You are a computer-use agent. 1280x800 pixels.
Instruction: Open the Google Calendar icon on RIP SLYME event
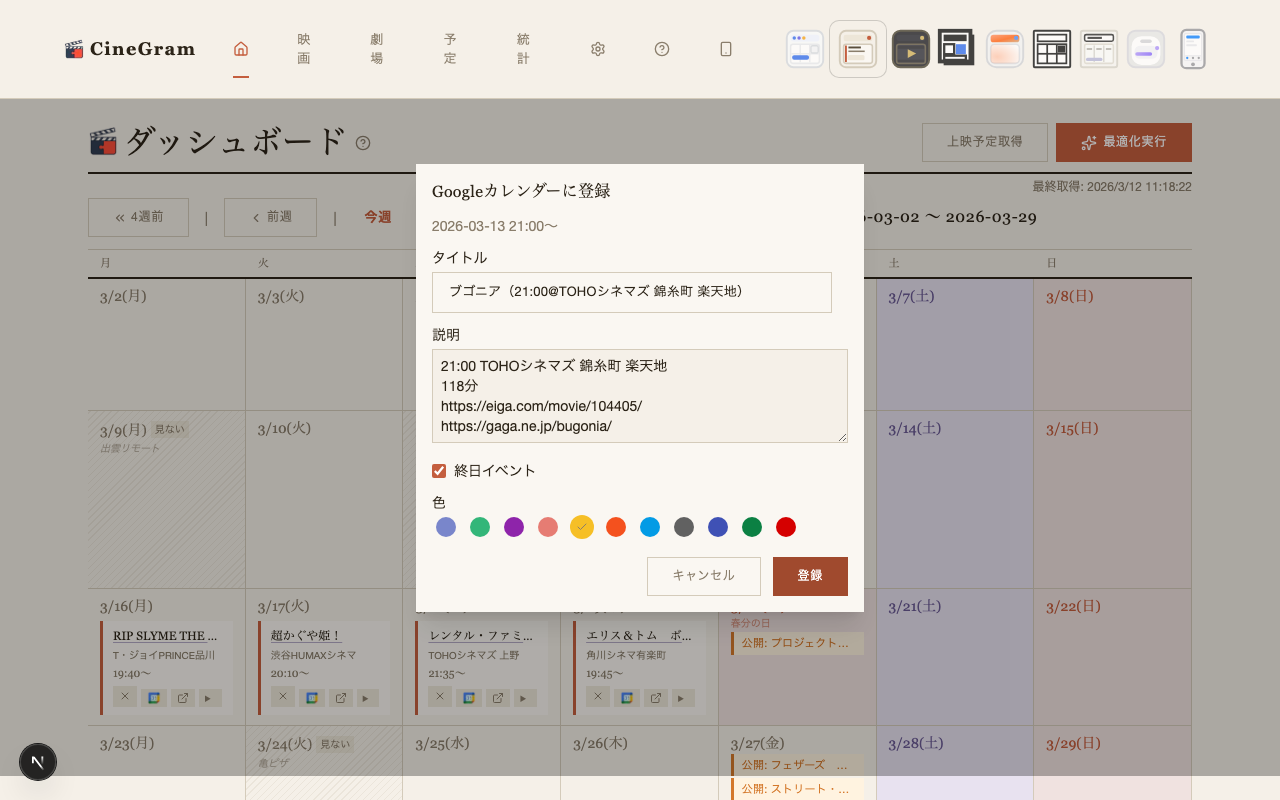[x=153, y=697]
